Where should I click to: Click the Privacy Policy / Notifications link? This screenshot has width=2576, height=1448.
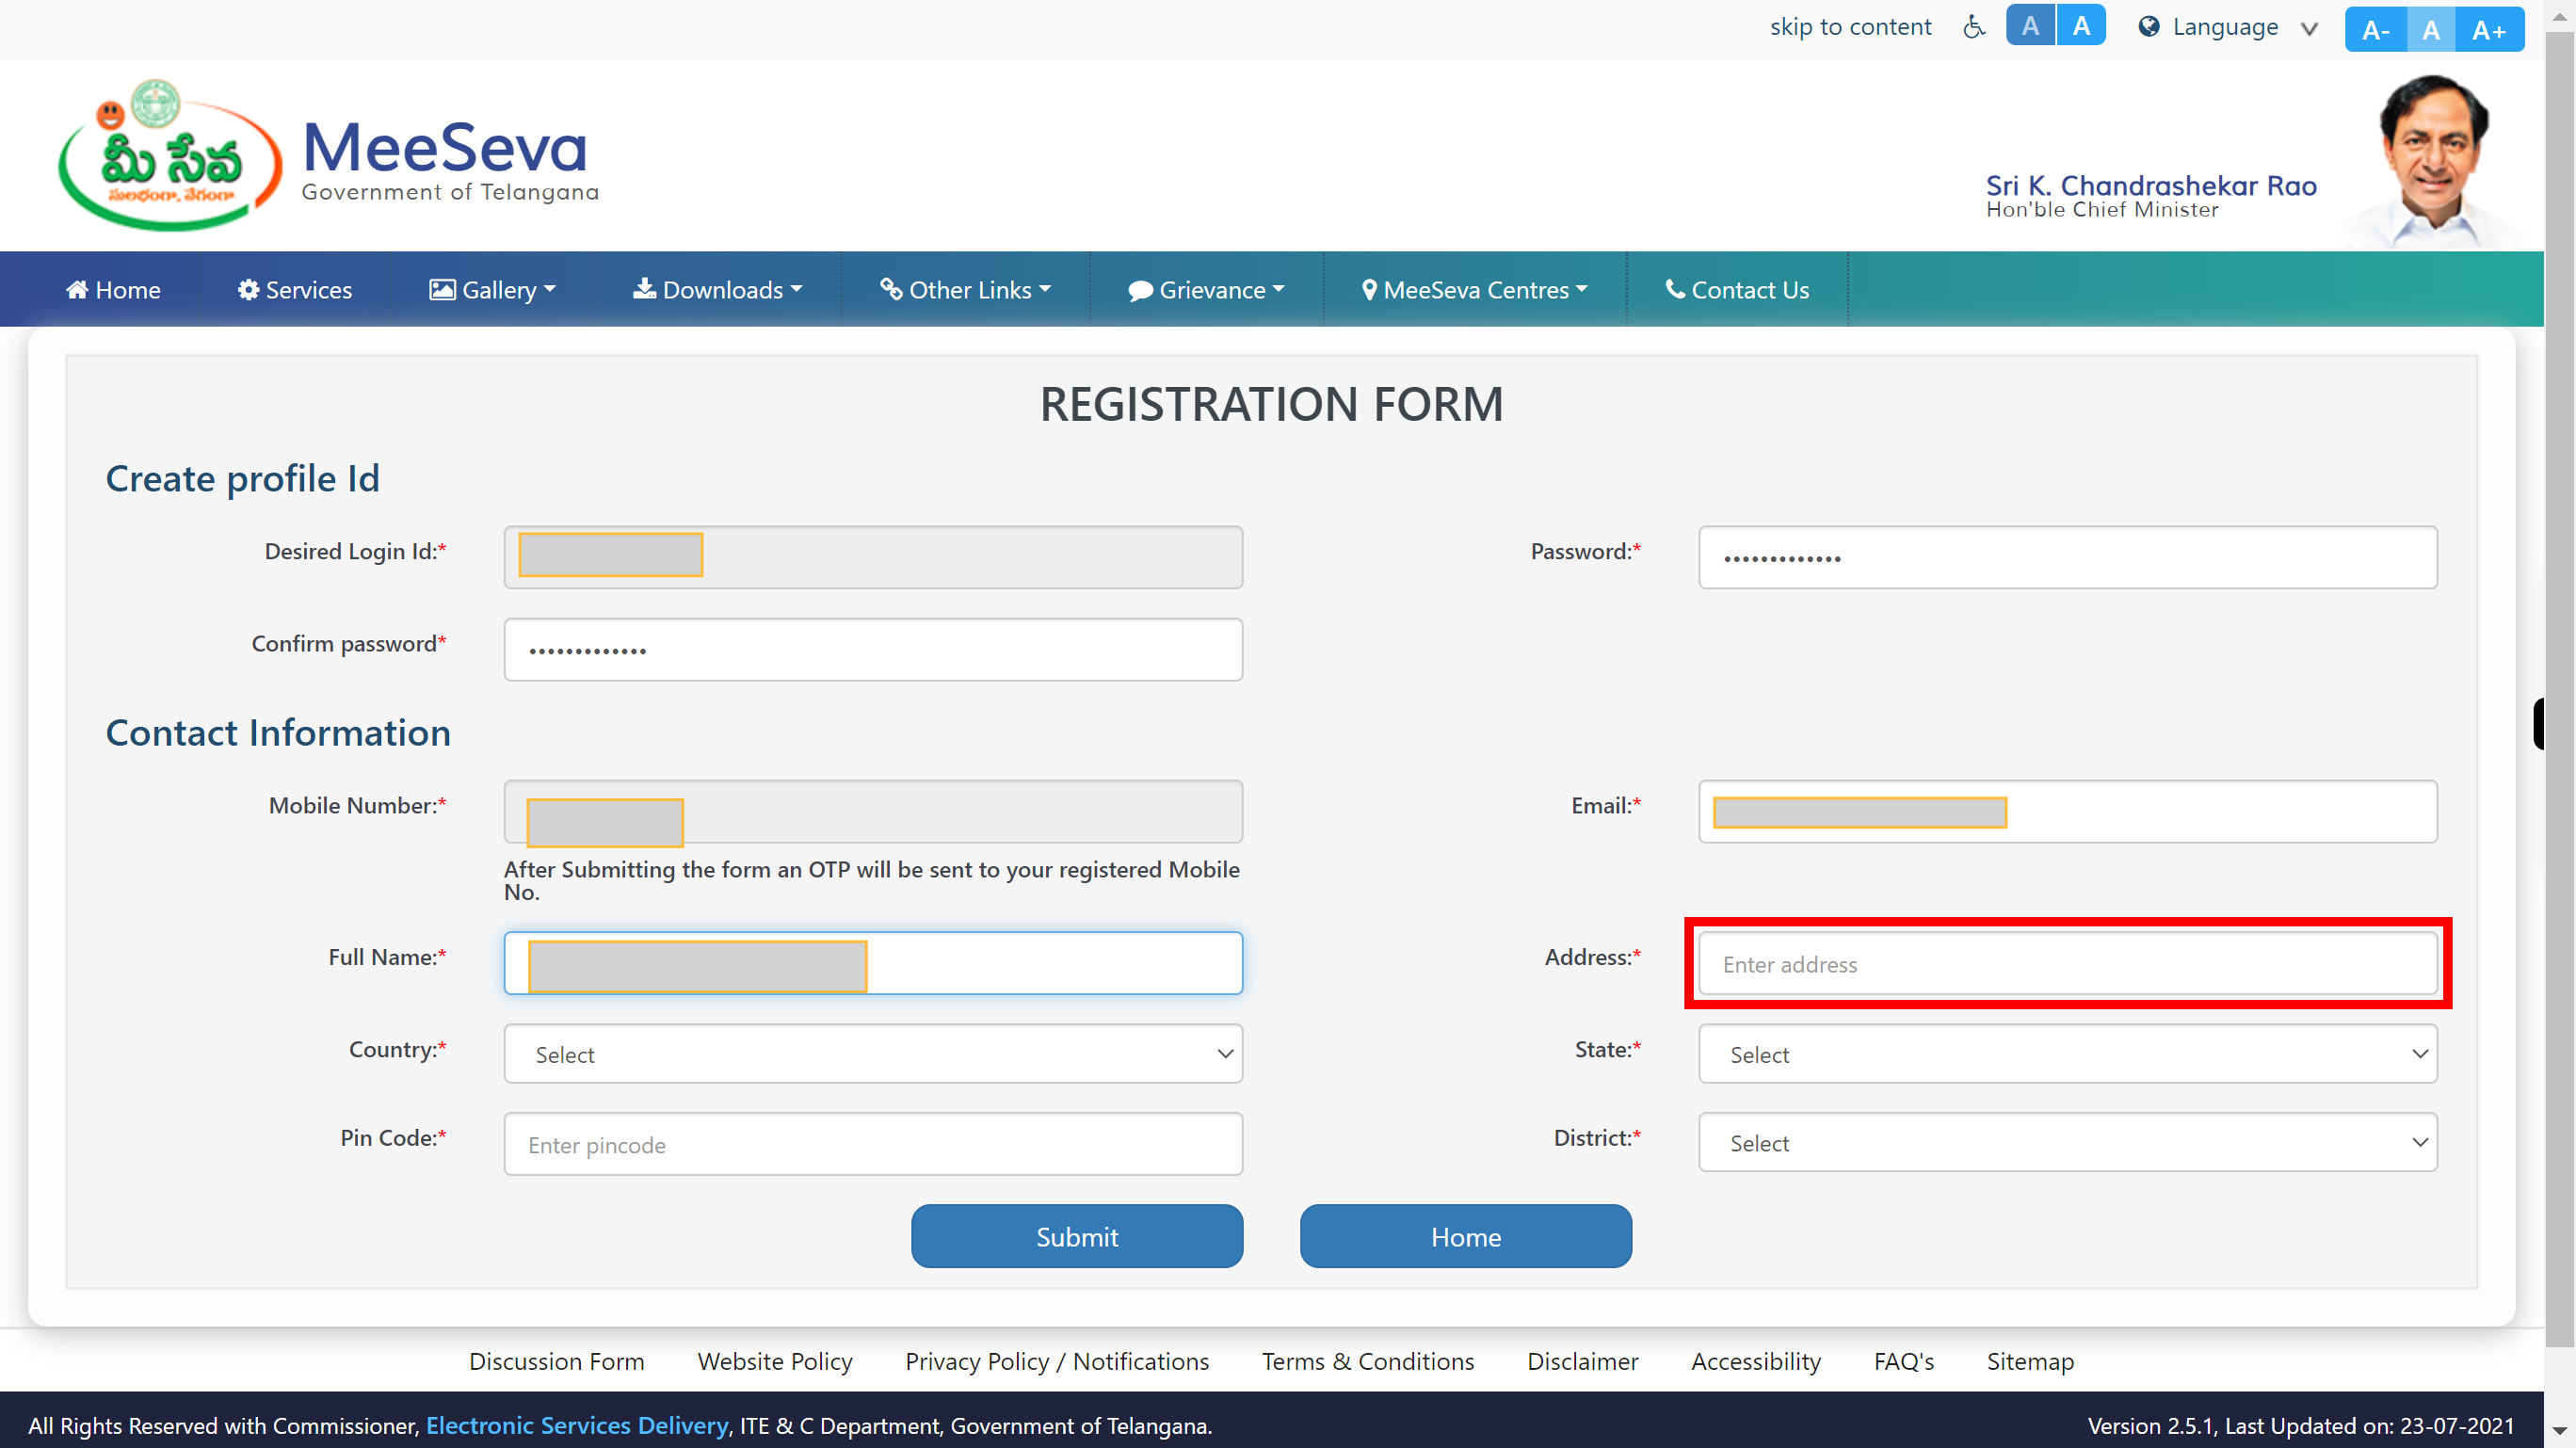coord(1056,1361)
